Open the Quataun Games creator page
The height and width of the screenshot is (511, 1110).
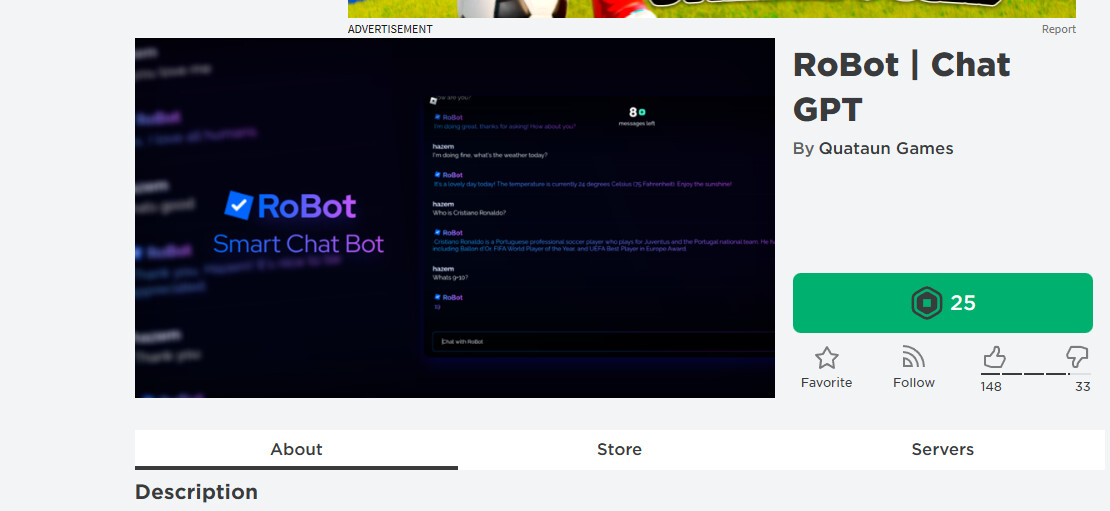point(886,149)
